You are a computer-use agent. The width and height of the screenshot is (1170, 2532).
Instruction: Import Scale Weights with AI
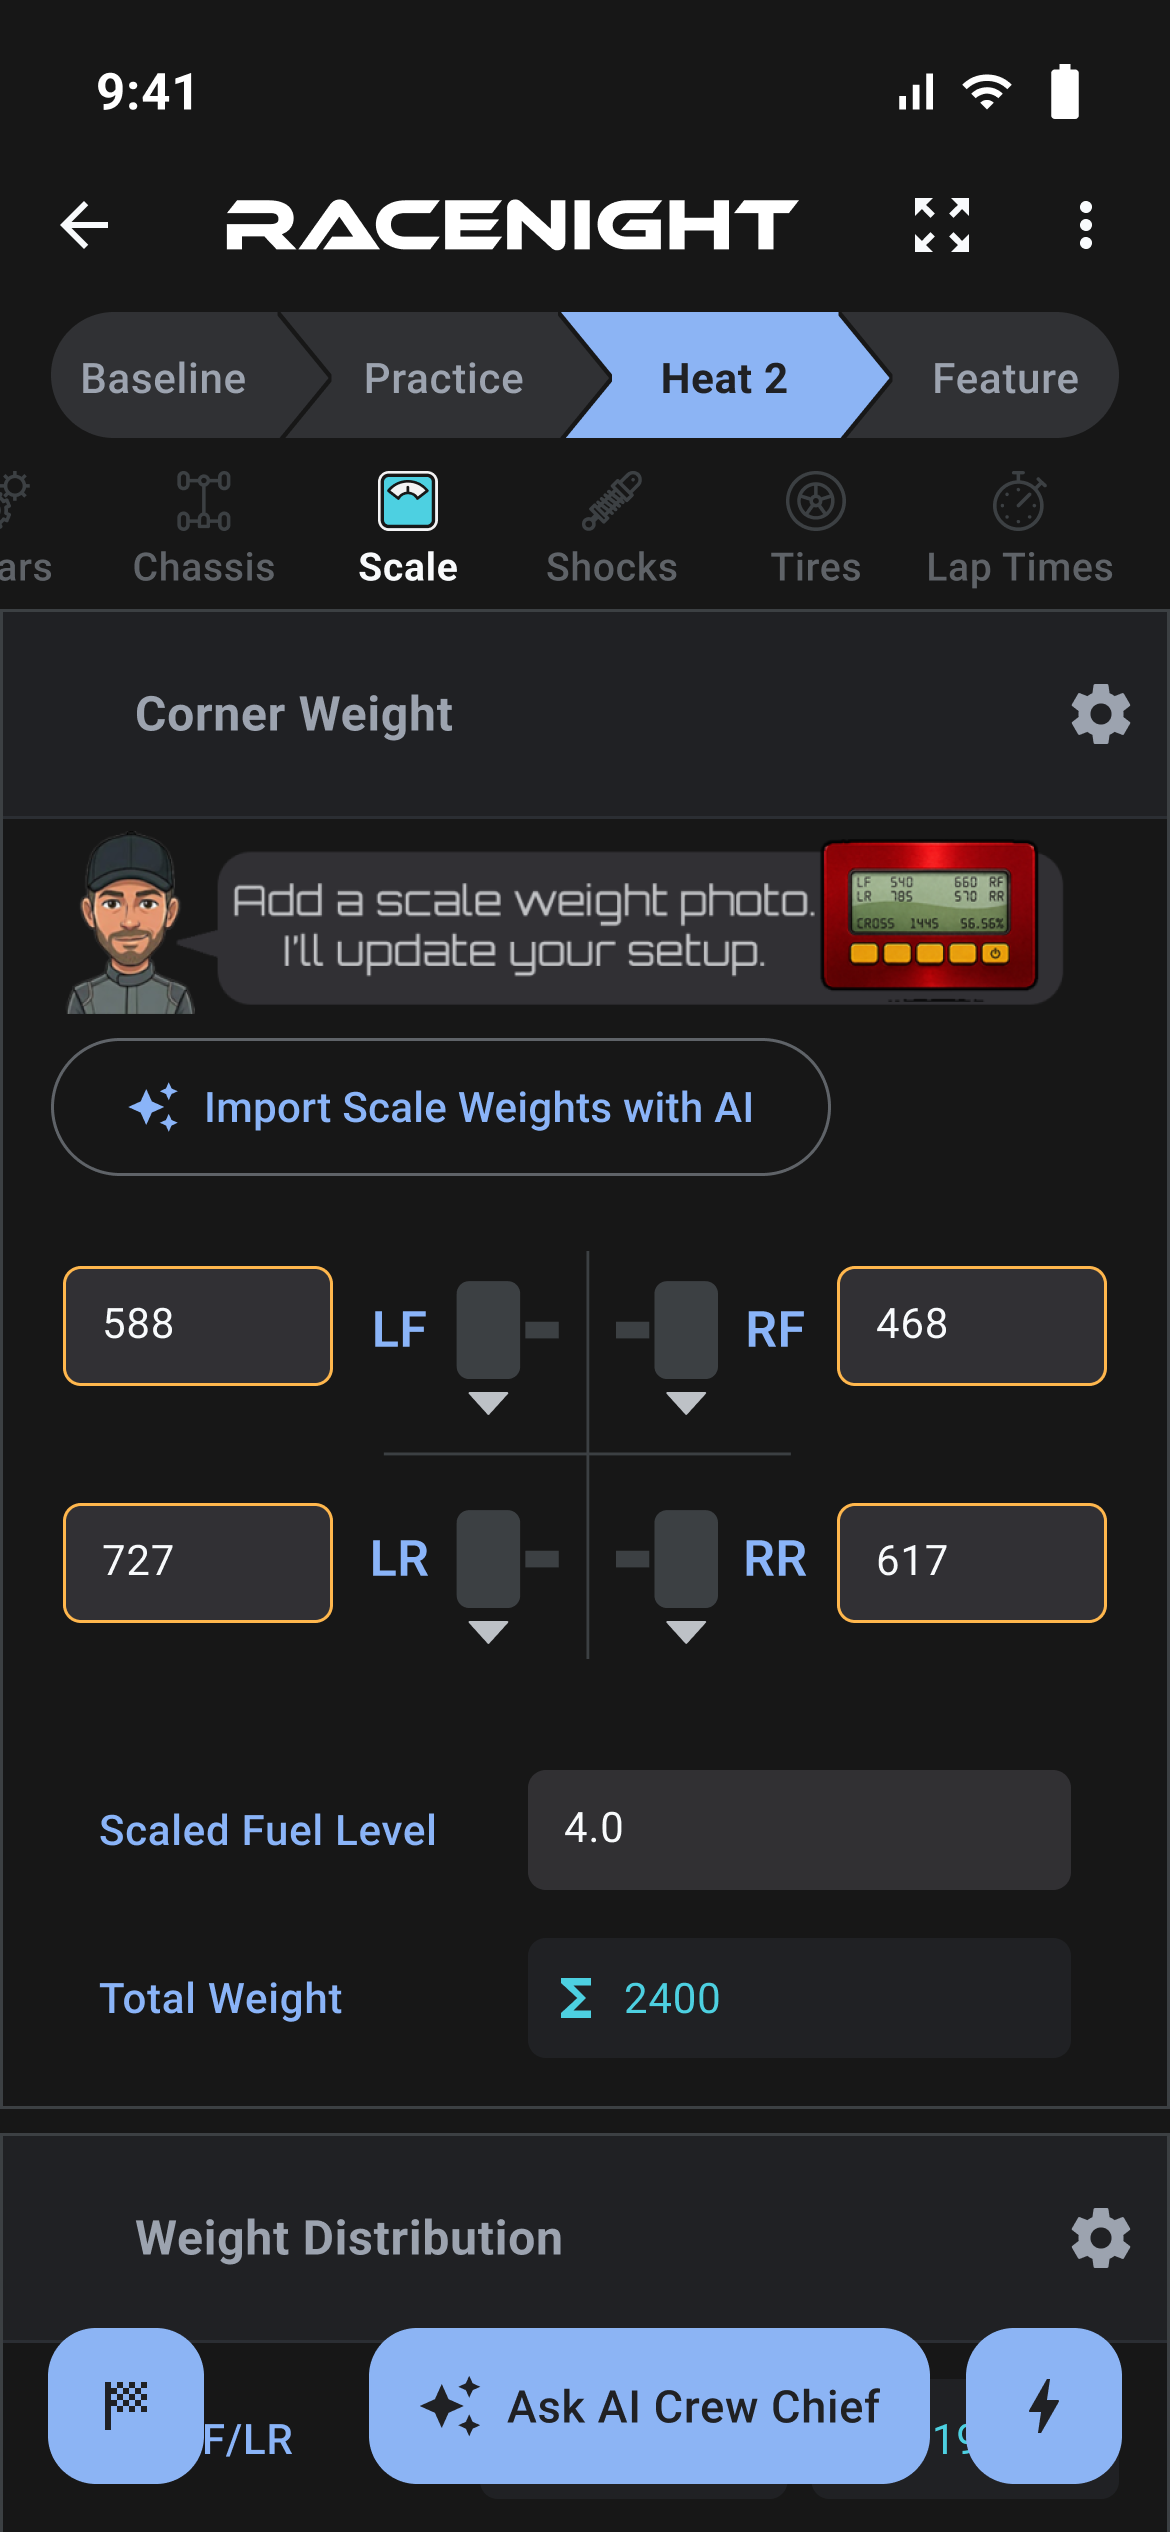pos(440,1107)
